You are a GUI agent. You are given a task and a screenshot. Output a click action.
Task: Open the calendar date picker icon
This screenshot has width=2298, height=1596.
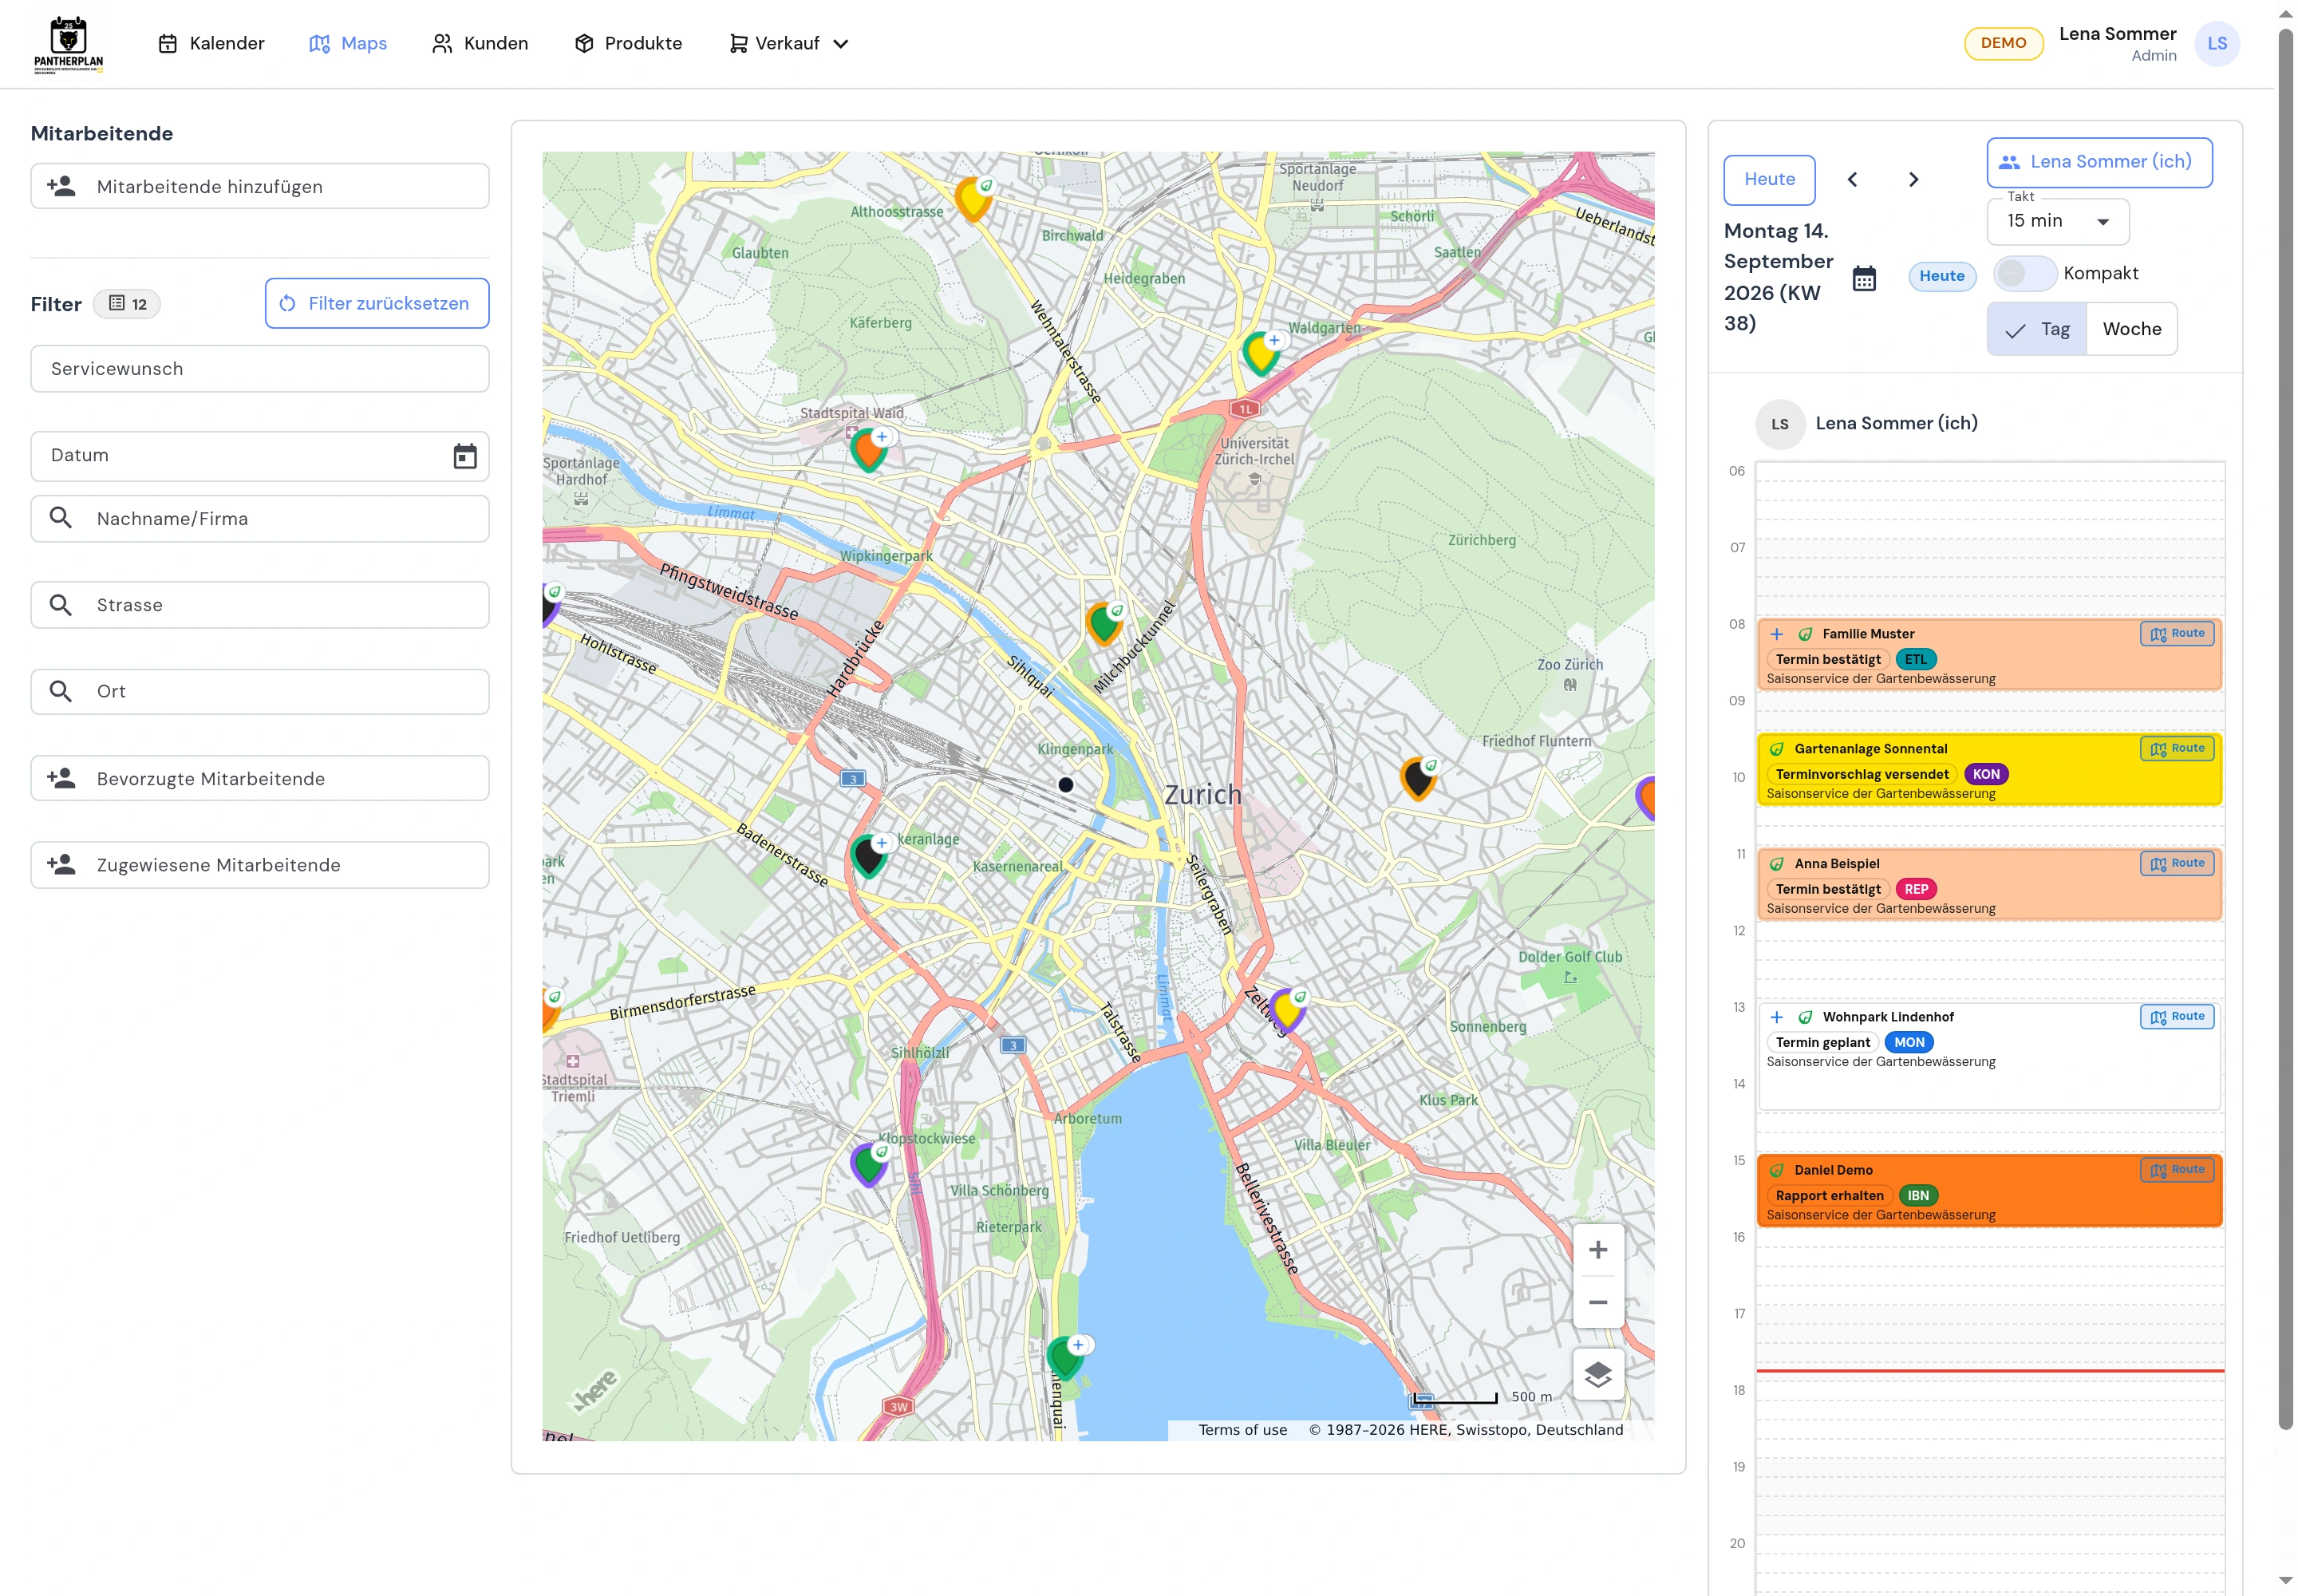click(1864, 278)
